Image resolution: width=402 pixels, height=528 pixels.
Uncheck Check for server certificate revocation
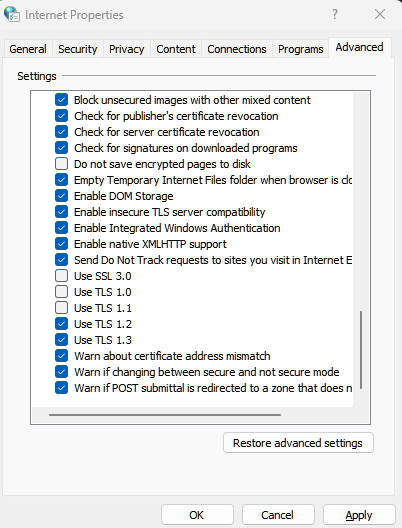[x=61, y=132]
